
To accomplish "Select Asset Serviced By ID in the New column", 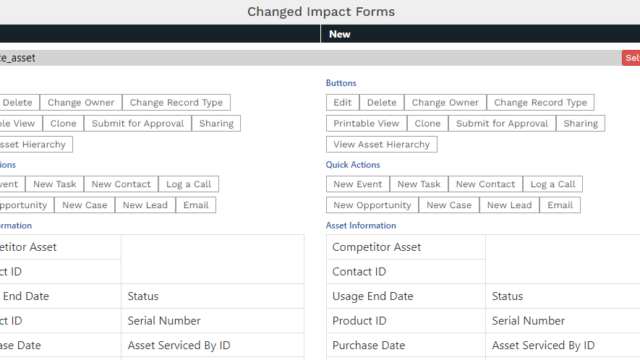I will point(563,345).
